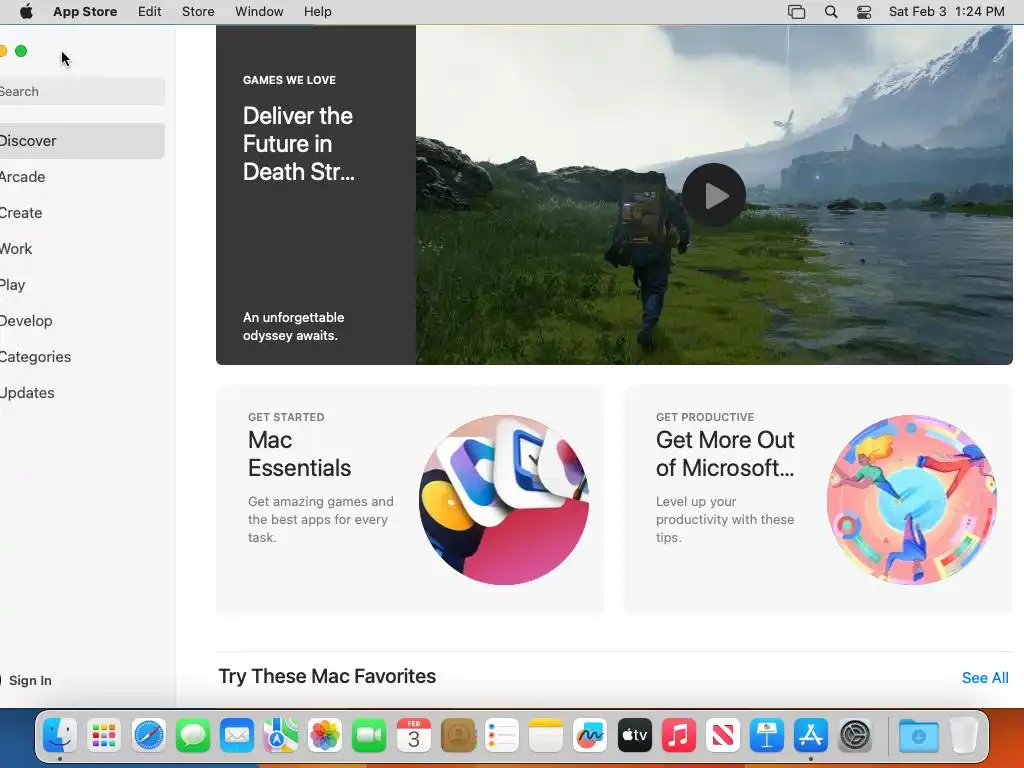1024x768 pixels.
Task: Click App Store icon in Dock
Action: pos(811,736)
